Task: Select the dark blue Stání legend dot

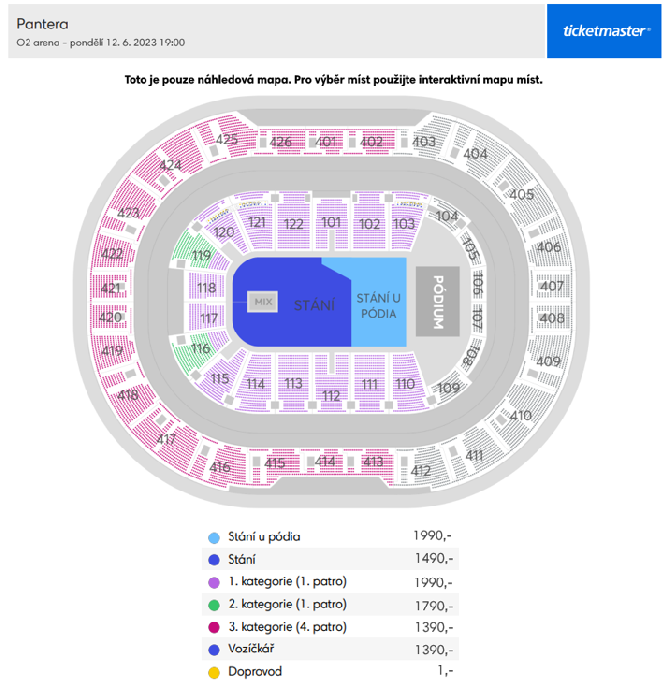Action: pyautogui.click(x=214, y=559)
